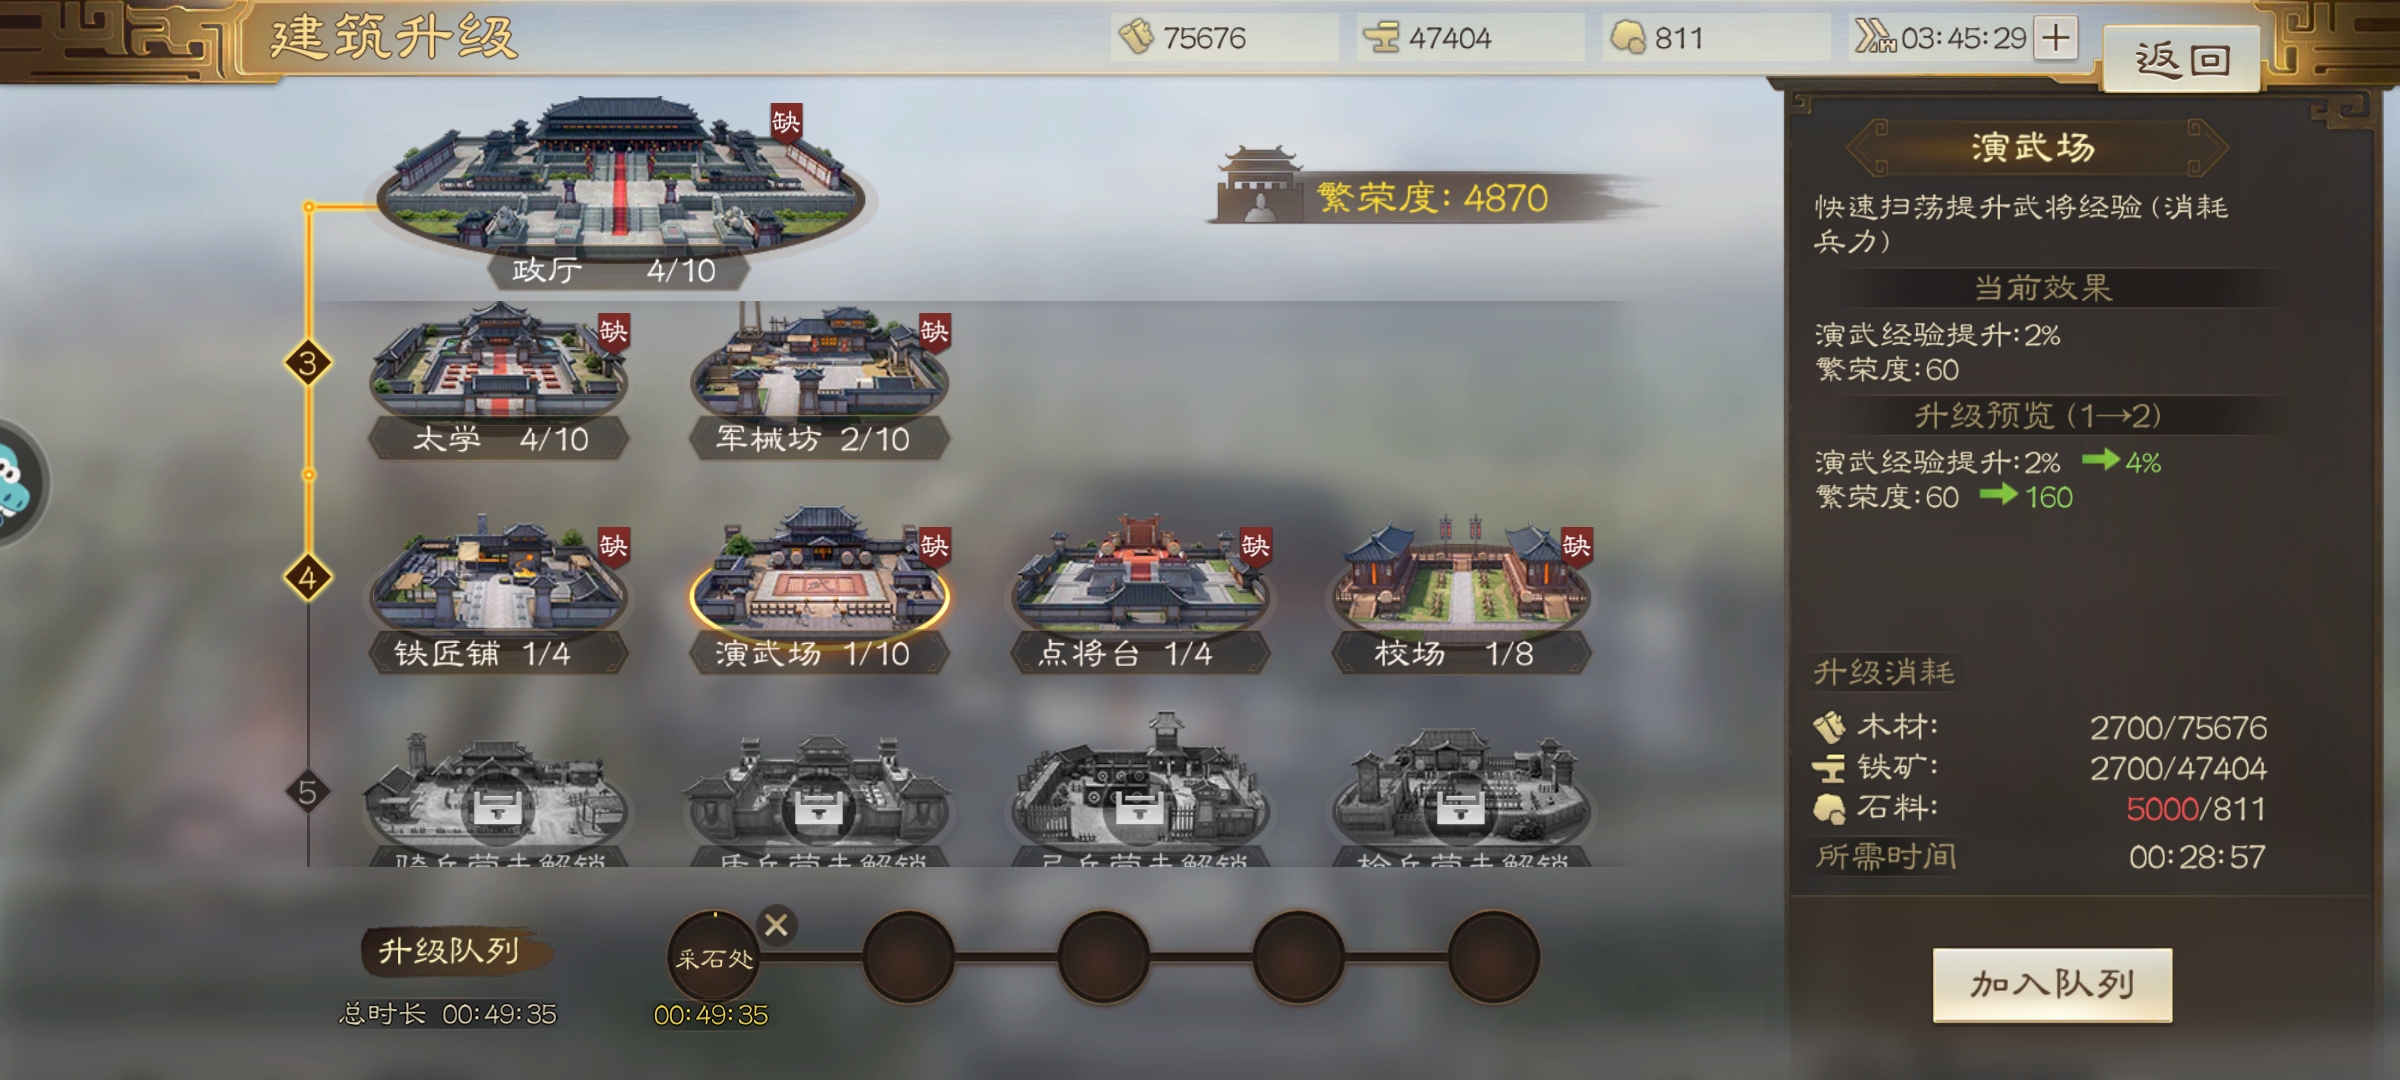Click tier 4 diamond marker
The height and width of the screenshot is (1080, 2400).
(x=308, y=577)
